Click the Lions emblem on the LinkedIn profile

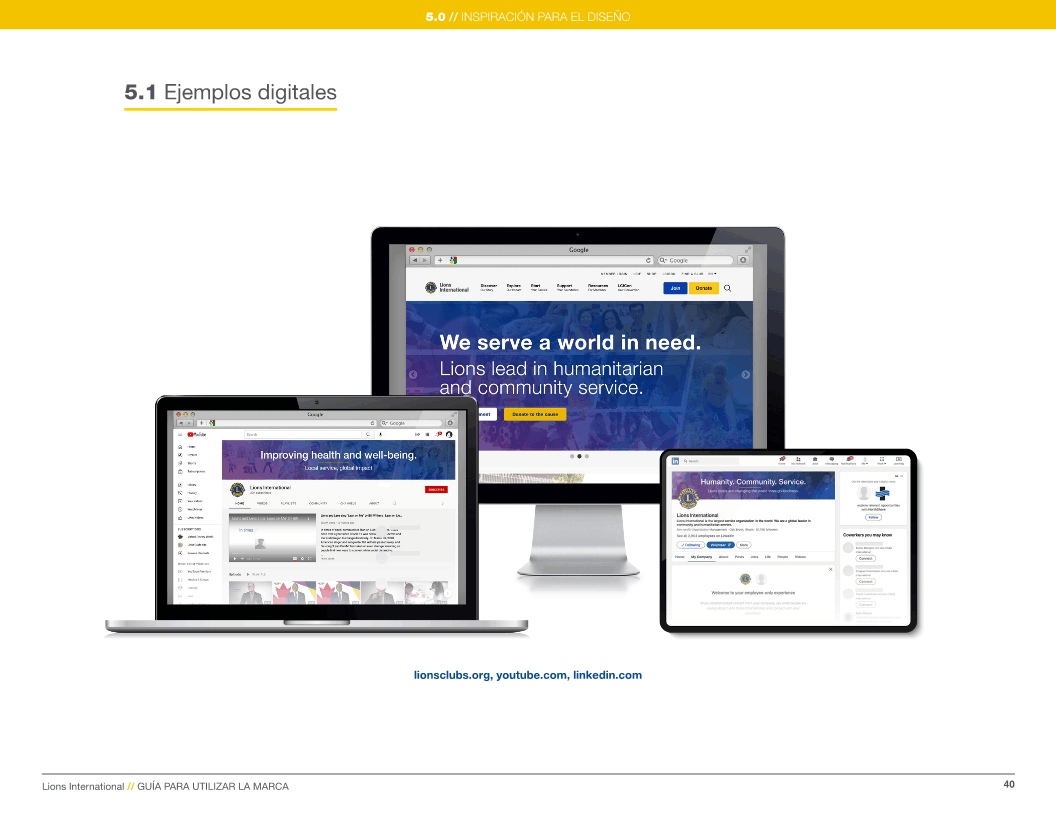[688, 498]
